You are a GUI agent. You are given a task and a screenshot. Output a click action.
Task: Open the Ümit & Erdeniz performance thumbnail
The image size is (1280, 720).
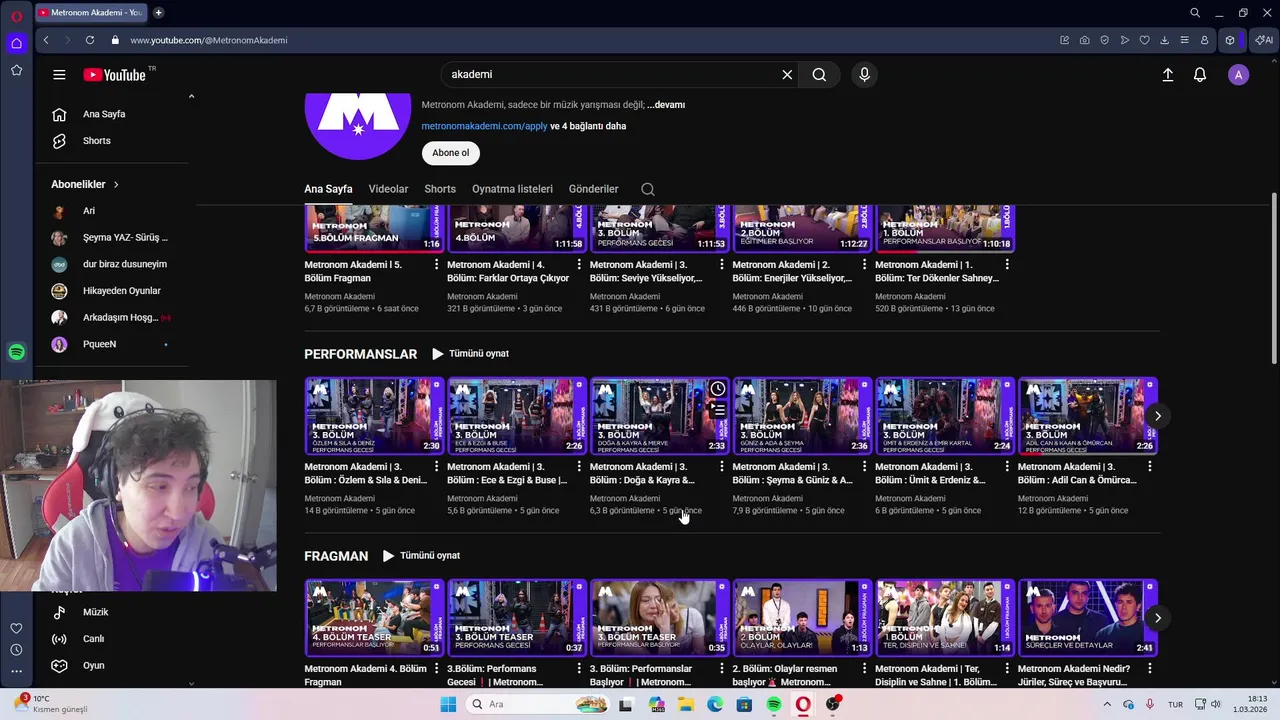[x=945, y=416]
